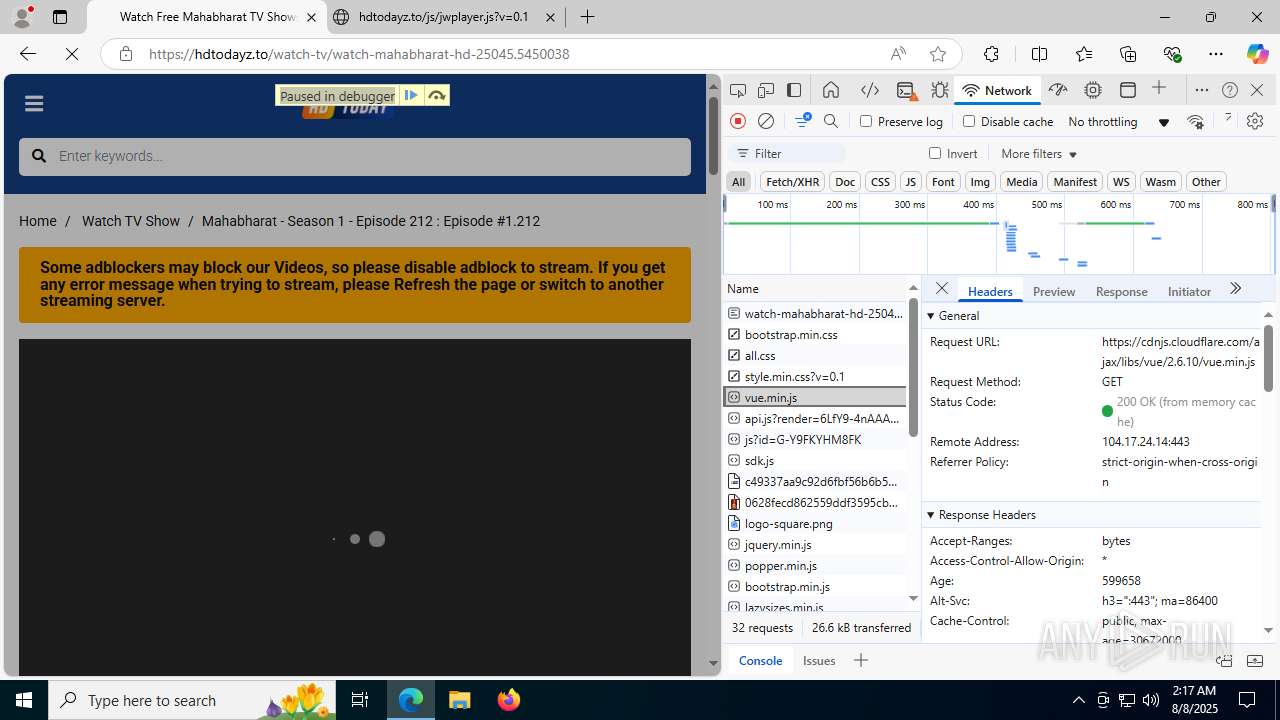1280x720 pixels.
Task: Enable Preserve log checkbox
Action: pyautogui.click(x=866, y=121)
